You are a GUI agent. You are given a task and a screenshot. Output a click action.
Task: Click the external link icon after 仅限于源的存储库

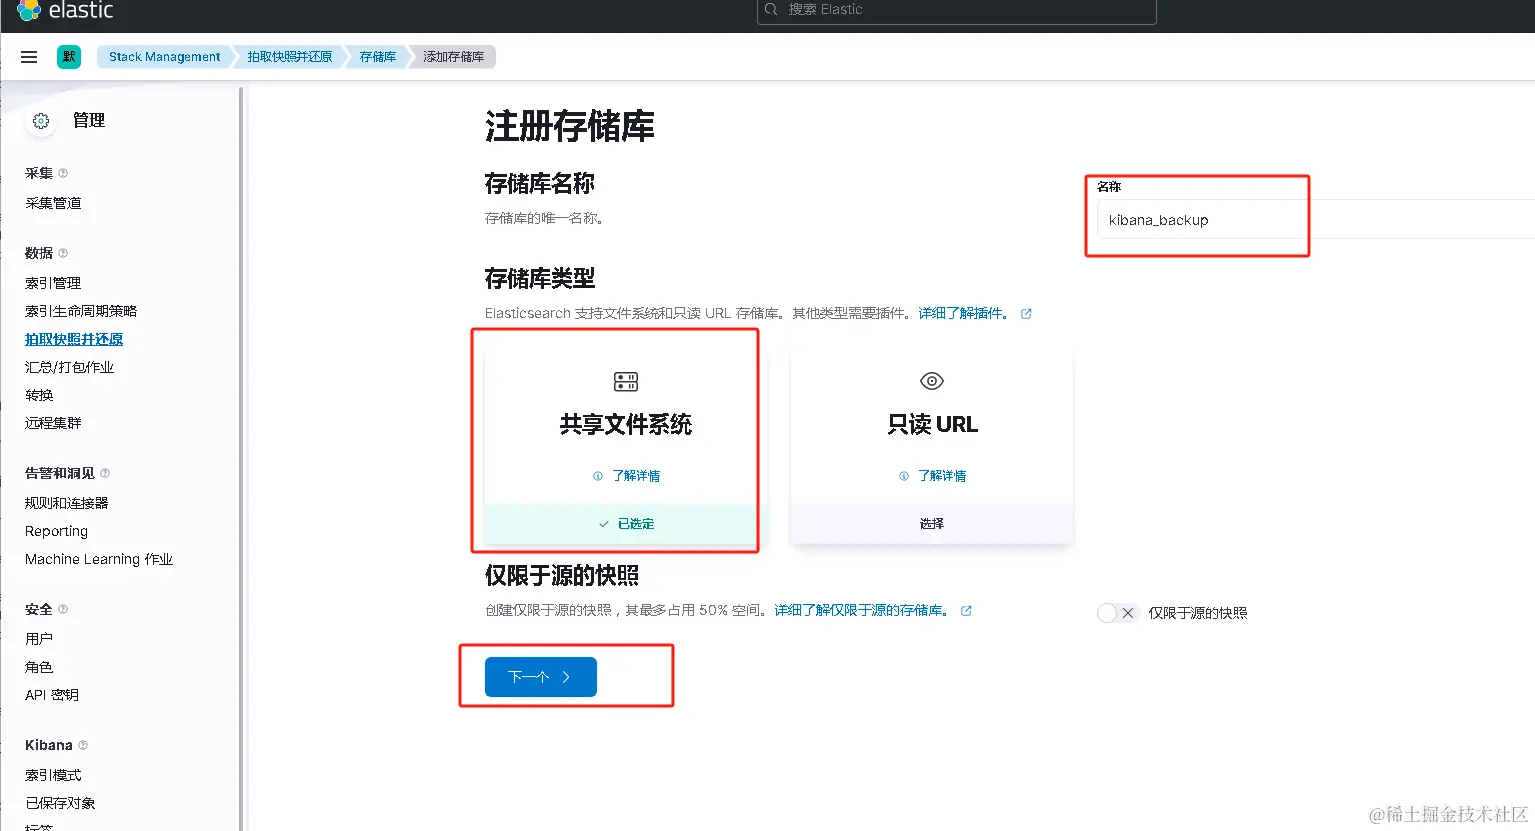click(966, 611)
